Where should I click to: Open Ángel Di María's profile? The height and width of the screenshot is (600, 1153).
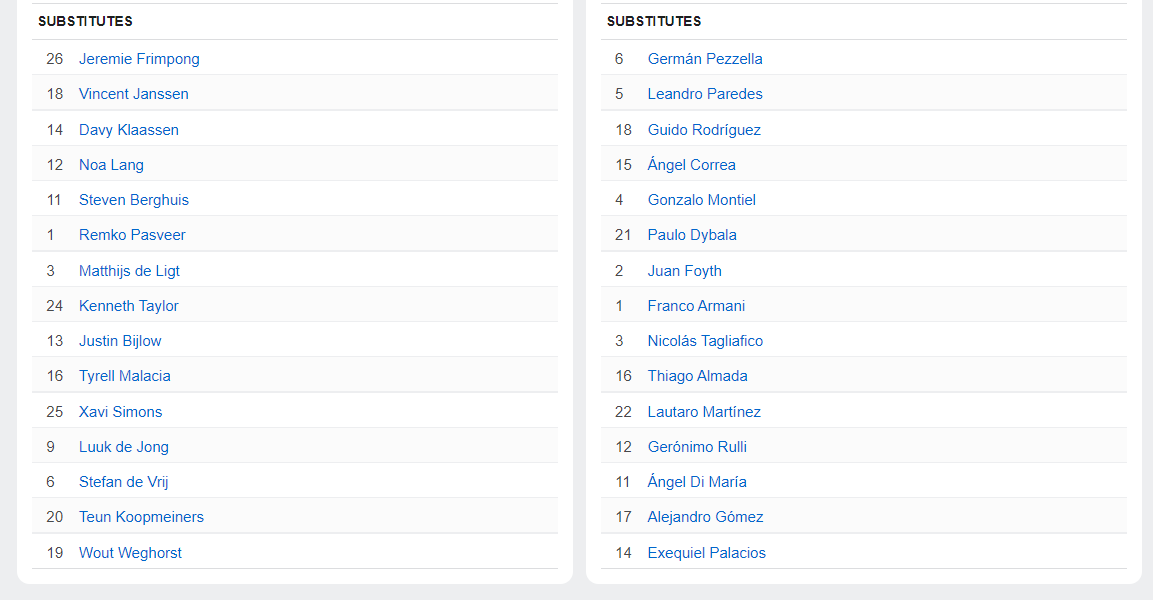[697, 482]
